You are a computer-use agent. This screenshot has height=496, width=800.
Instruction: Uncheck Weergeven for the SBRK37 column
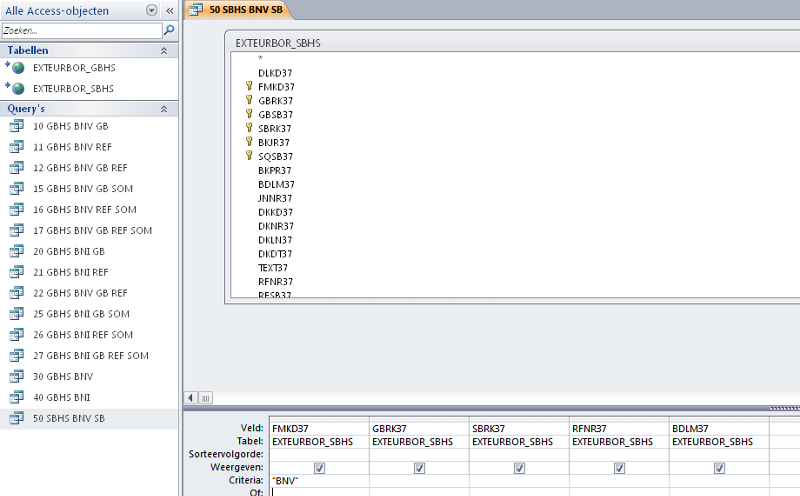click(x=519, y=467)
